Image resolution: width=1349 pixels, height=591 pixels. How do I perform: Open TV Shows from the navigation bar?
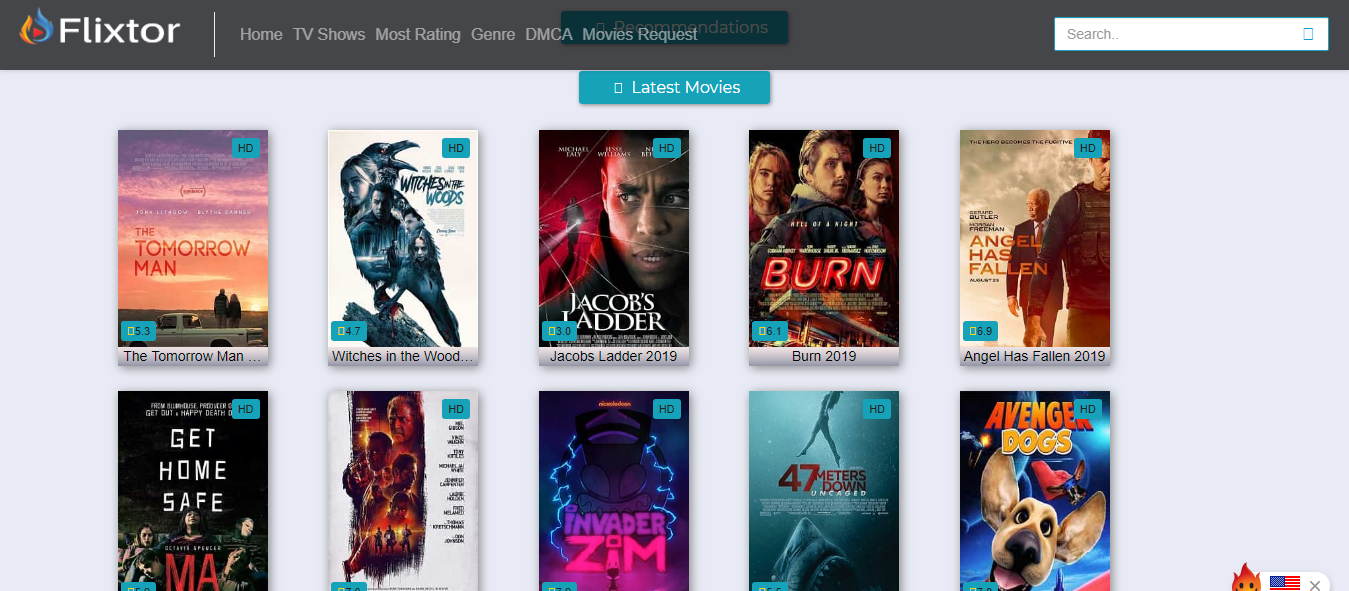pos(329,35)
